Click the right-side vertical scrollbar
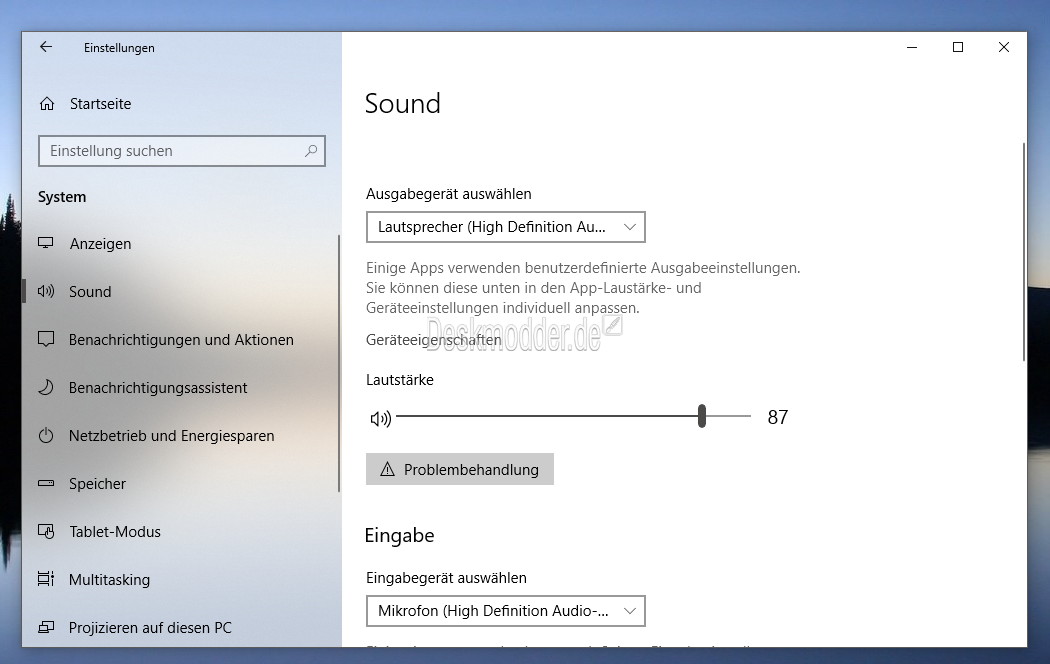The image size is (1050, 664). tap(1023, 250)
